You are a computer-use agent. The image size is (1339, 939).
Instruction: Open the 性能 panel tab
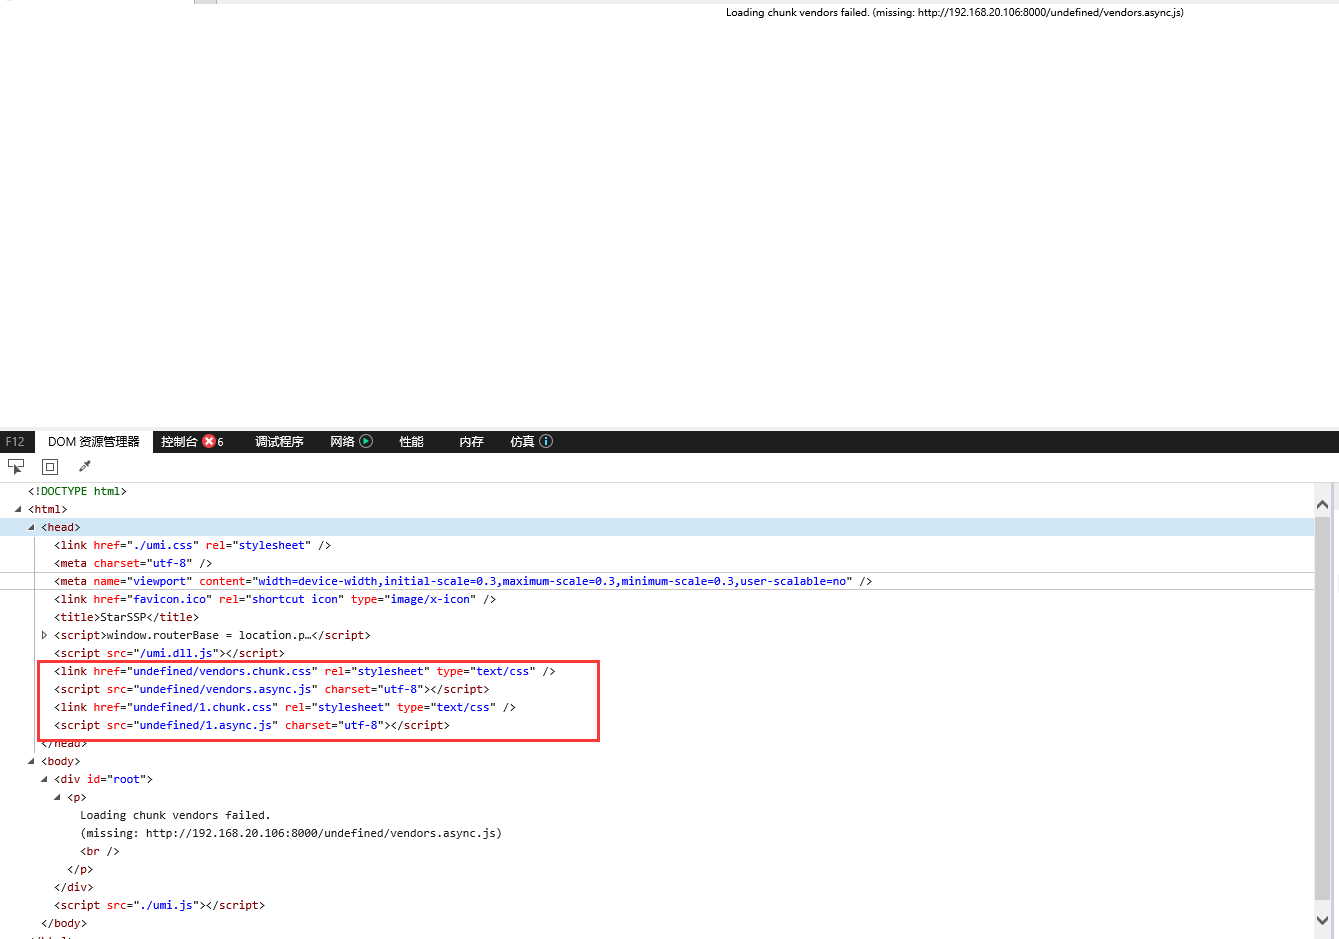(x=410, y=441)
